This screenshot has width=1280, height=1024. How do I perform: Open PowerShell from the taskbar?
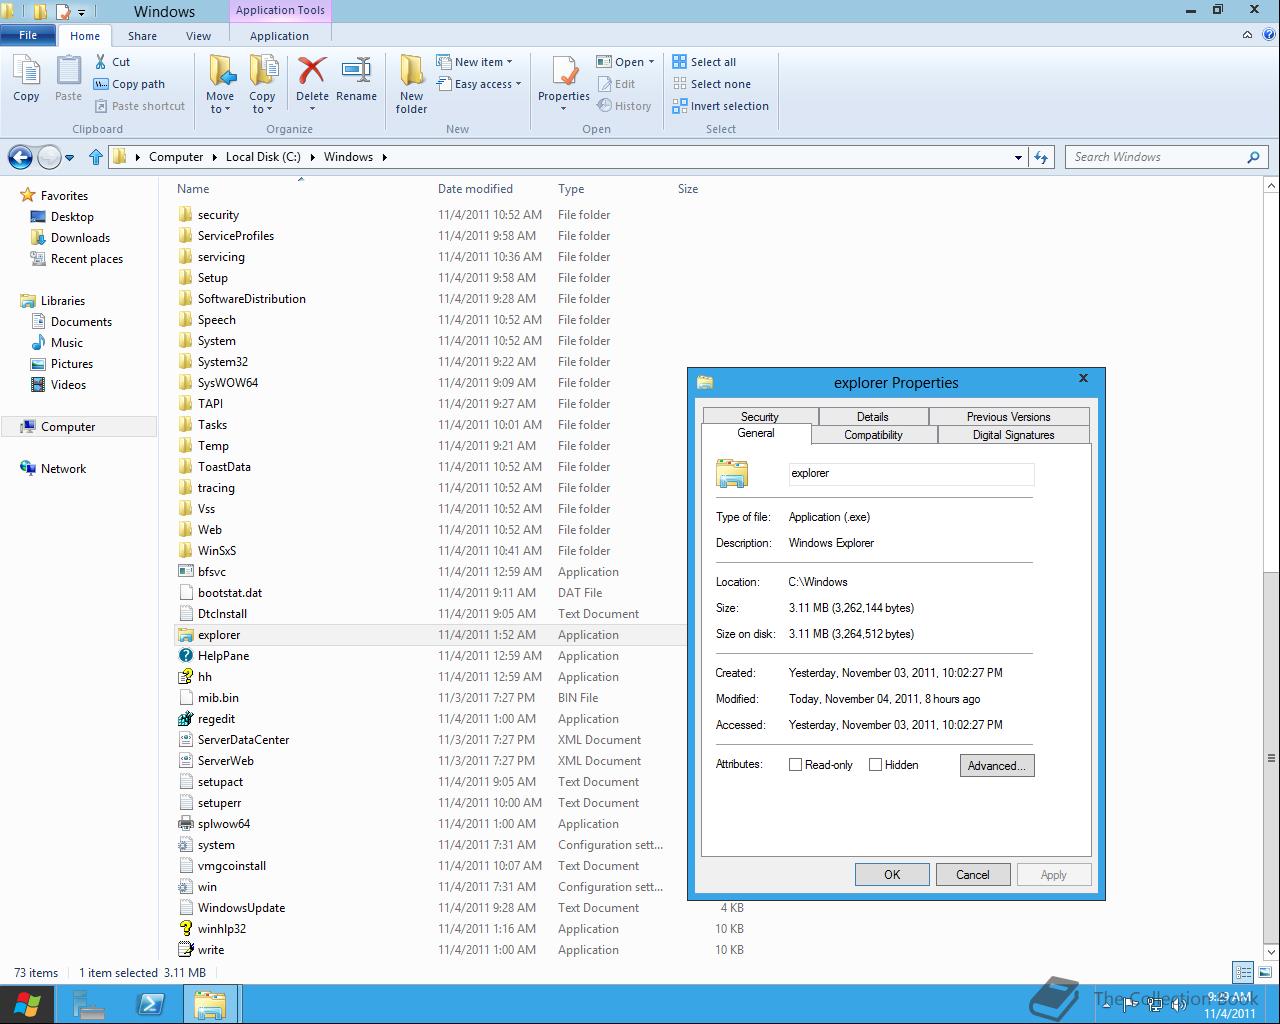(151, 1004)
